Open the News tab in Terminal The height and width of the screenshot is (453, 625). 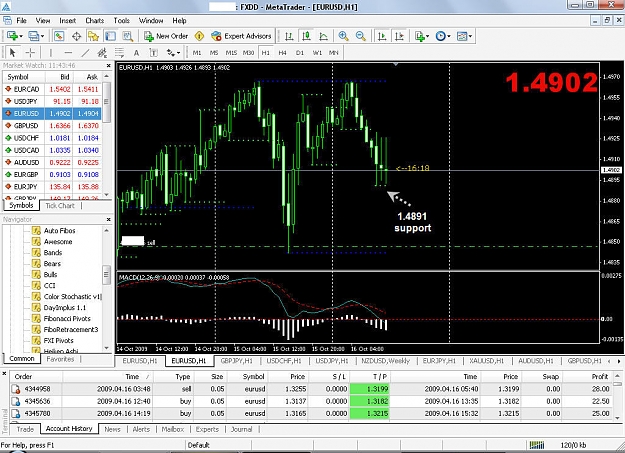[x=112, y=429]
